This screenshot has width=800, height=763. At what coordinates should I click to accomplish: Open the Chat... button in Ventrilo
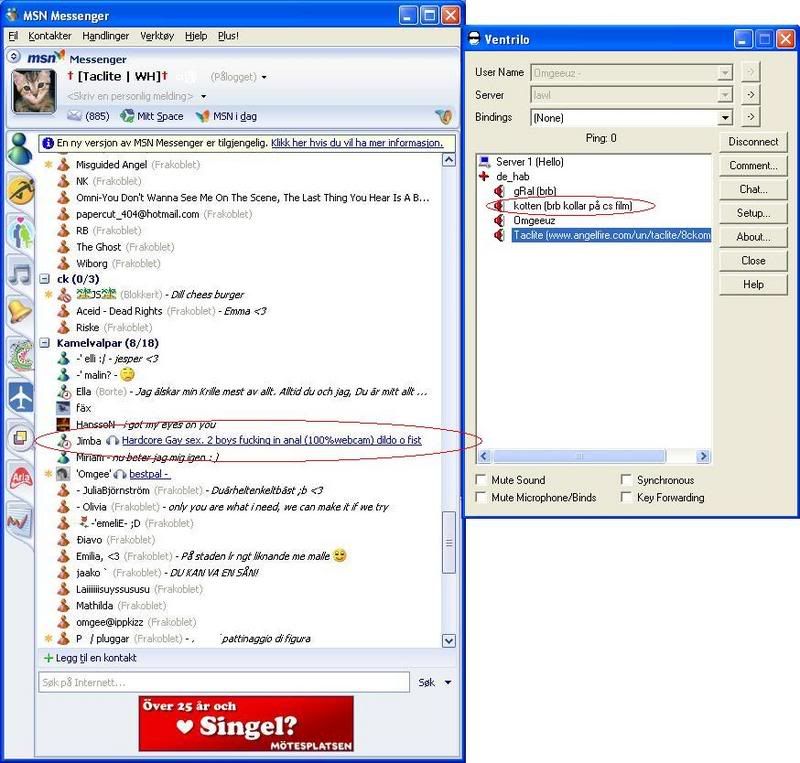(753, 189)
